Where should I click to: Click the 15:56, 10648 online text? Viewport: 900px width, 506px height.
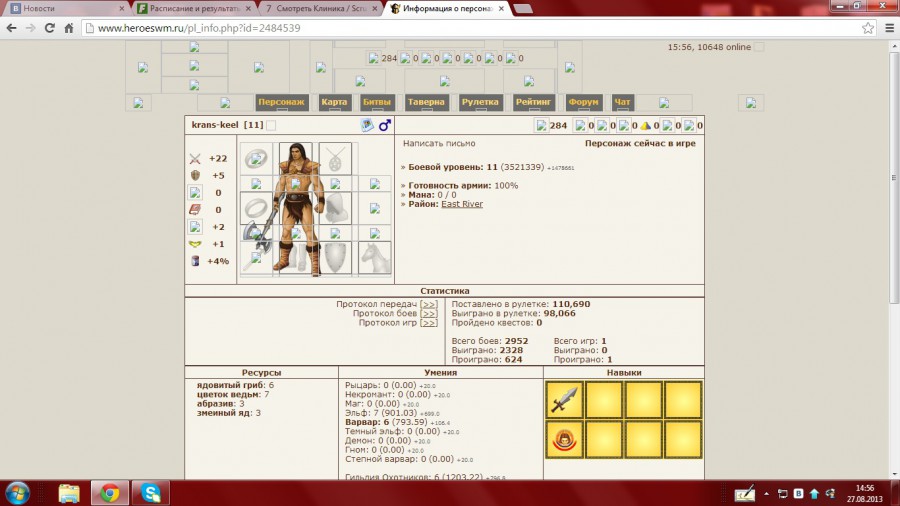coord(709,47)
